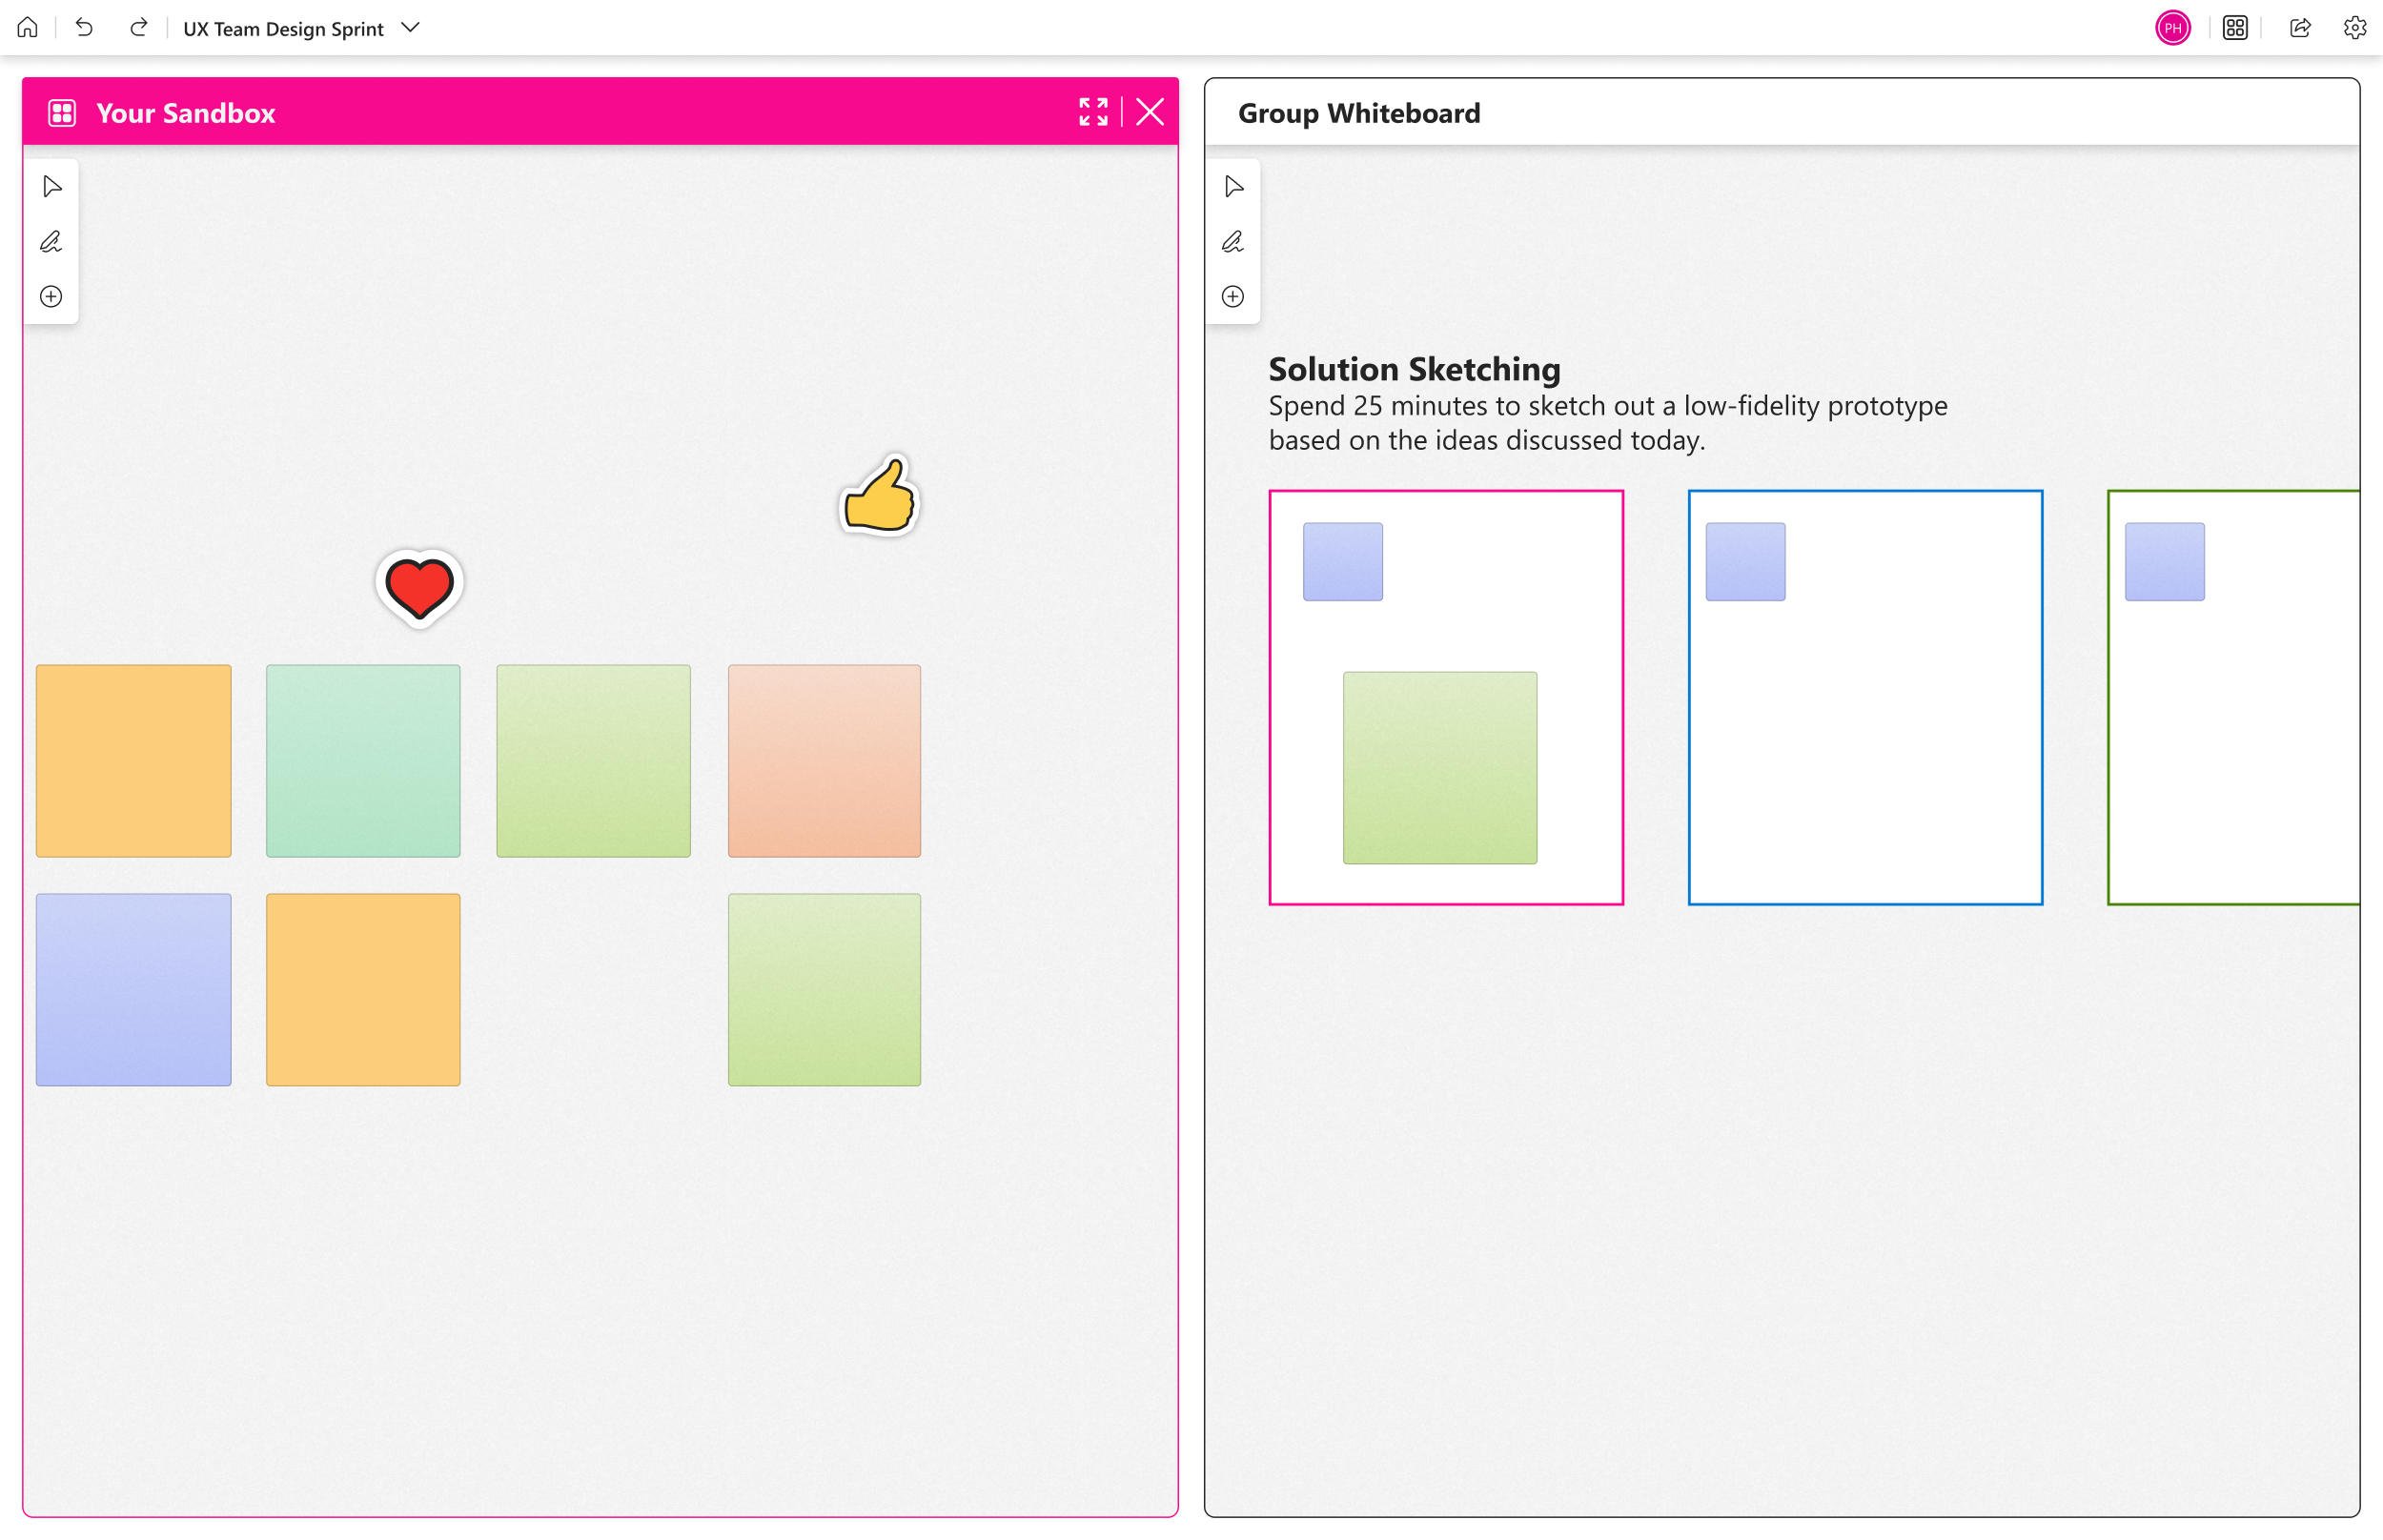Click the Undo arrow
Viewport: 2383px width, 1540px height.
pyautogui.click(x=84, y=28)
